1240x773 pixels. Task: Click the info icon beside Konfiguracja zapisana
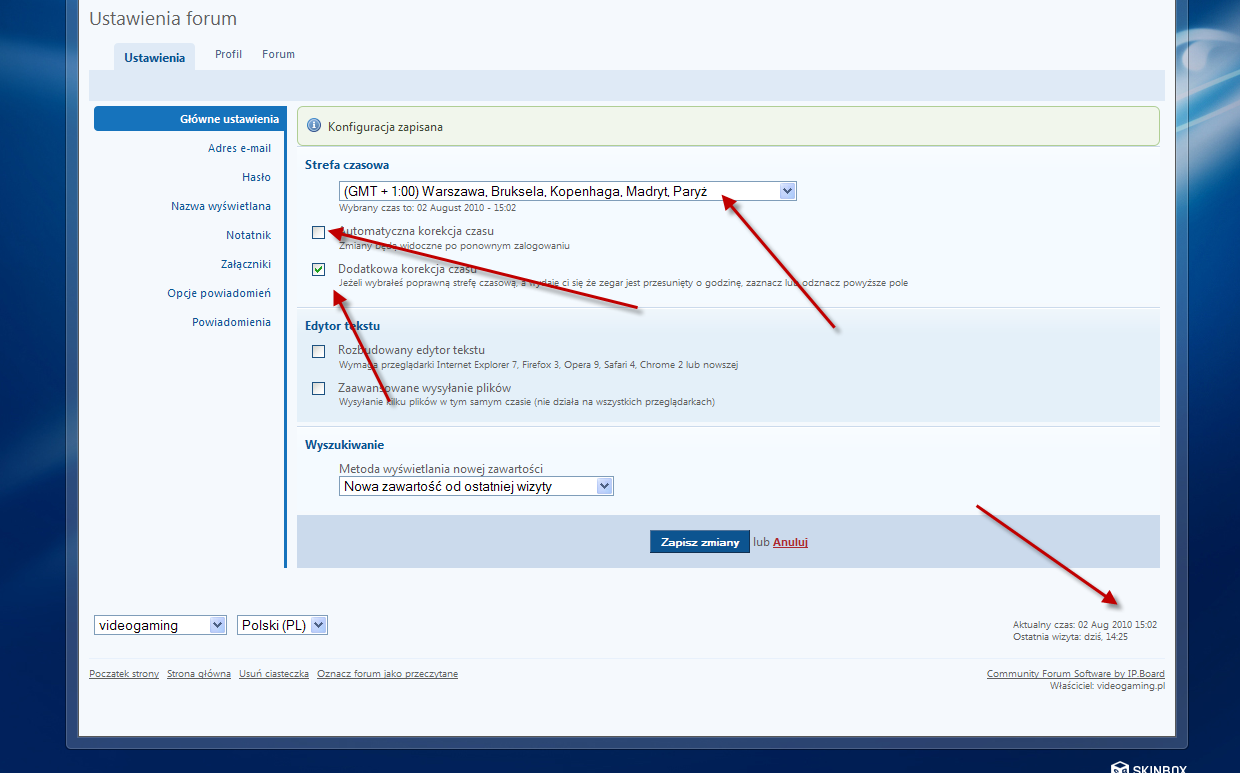click(314, 127)
